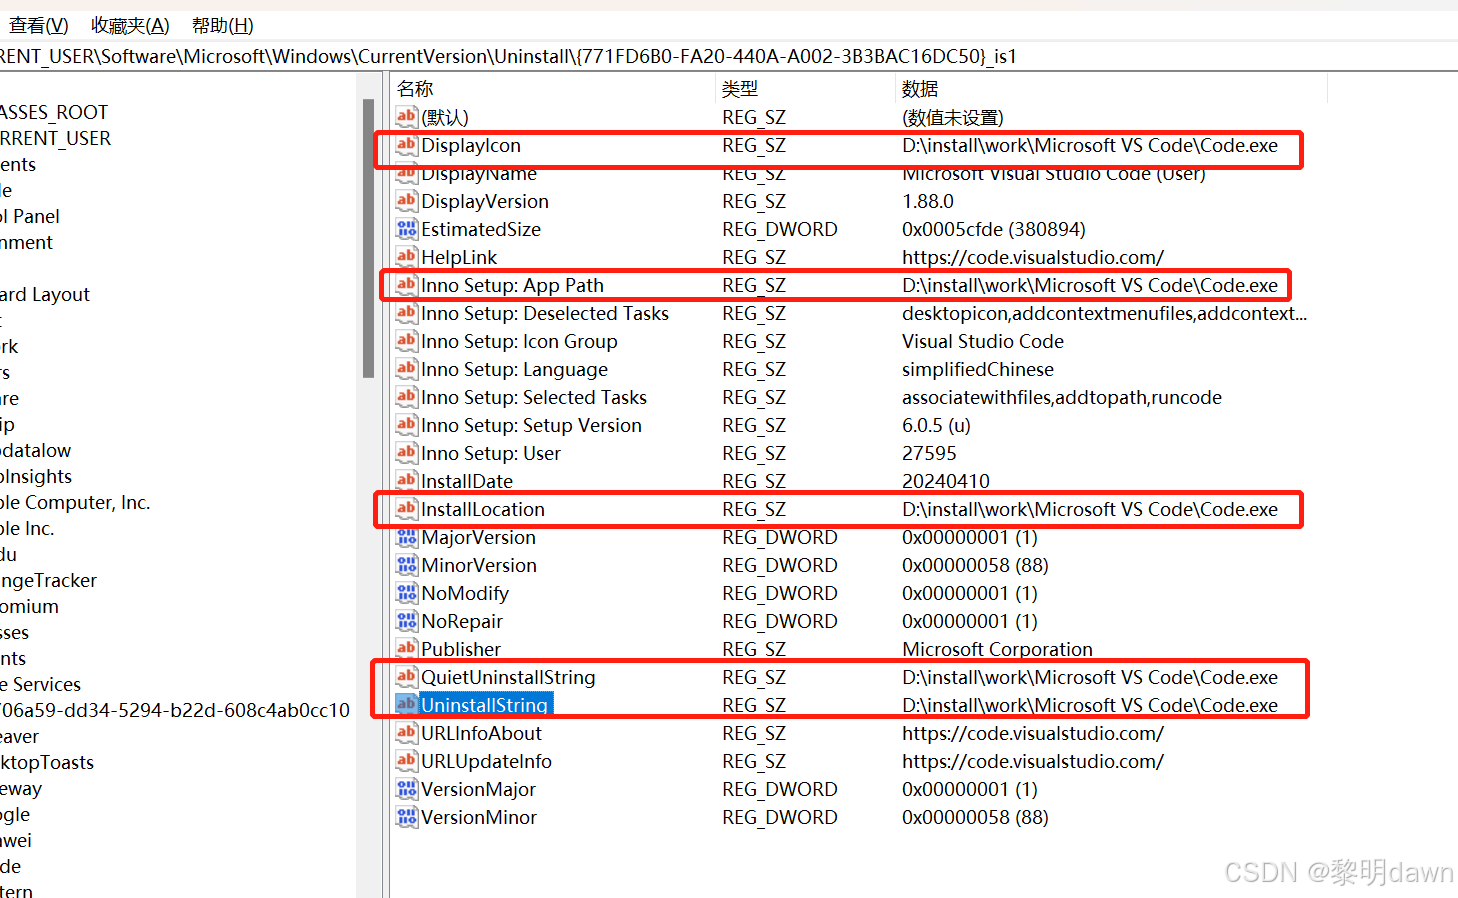Screen dimensions: 1458x898
Task: Open the 收藏夹(A) favorites menu
Action: (130, 25)
